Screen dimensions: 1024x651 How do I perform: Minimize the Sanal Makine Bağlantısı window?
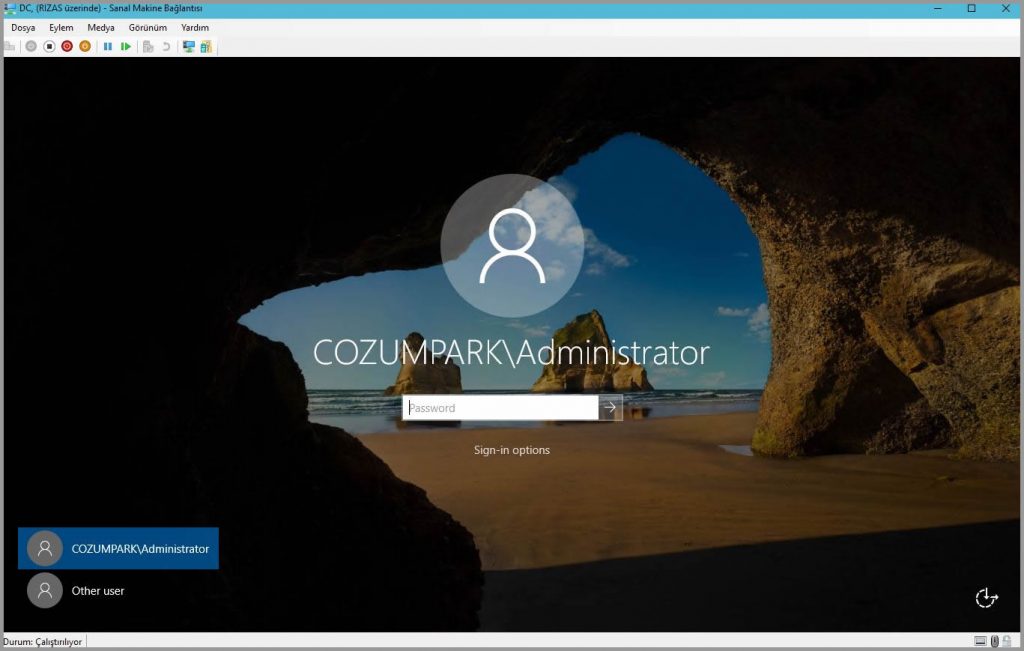[938, 8]
